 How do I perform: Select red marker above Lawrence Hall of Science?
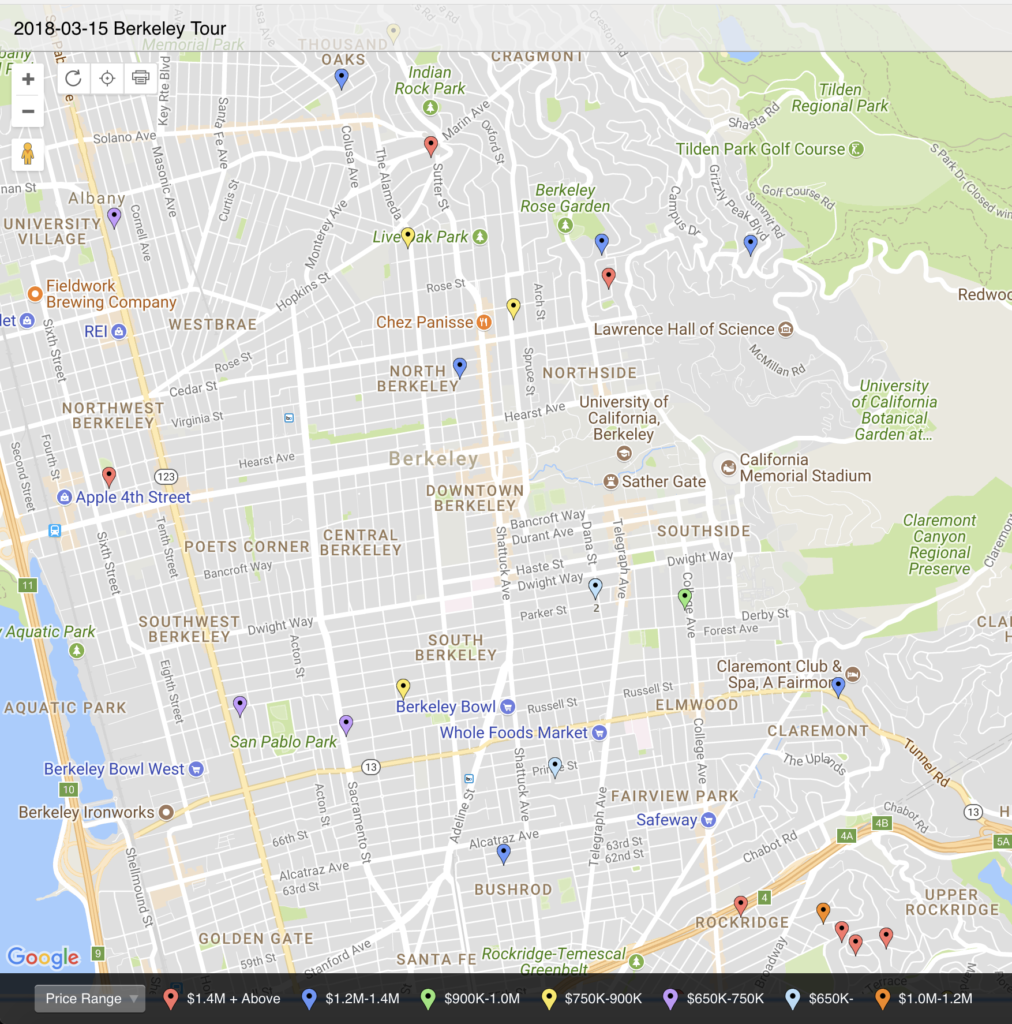tap(609, 278)
